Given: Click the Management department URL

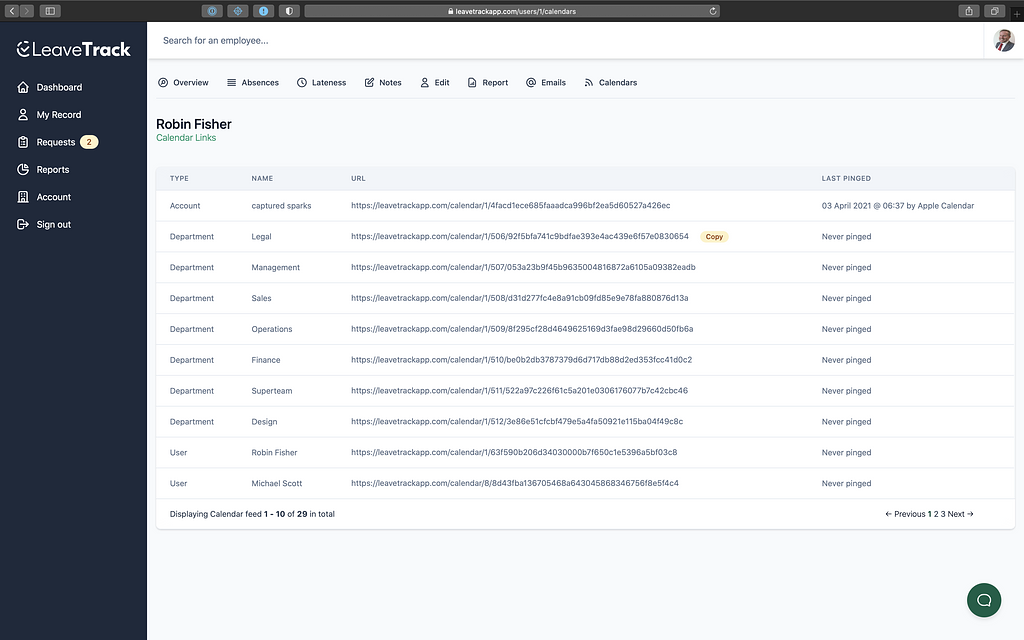Looking at the screenshot, I should point(523,267).
